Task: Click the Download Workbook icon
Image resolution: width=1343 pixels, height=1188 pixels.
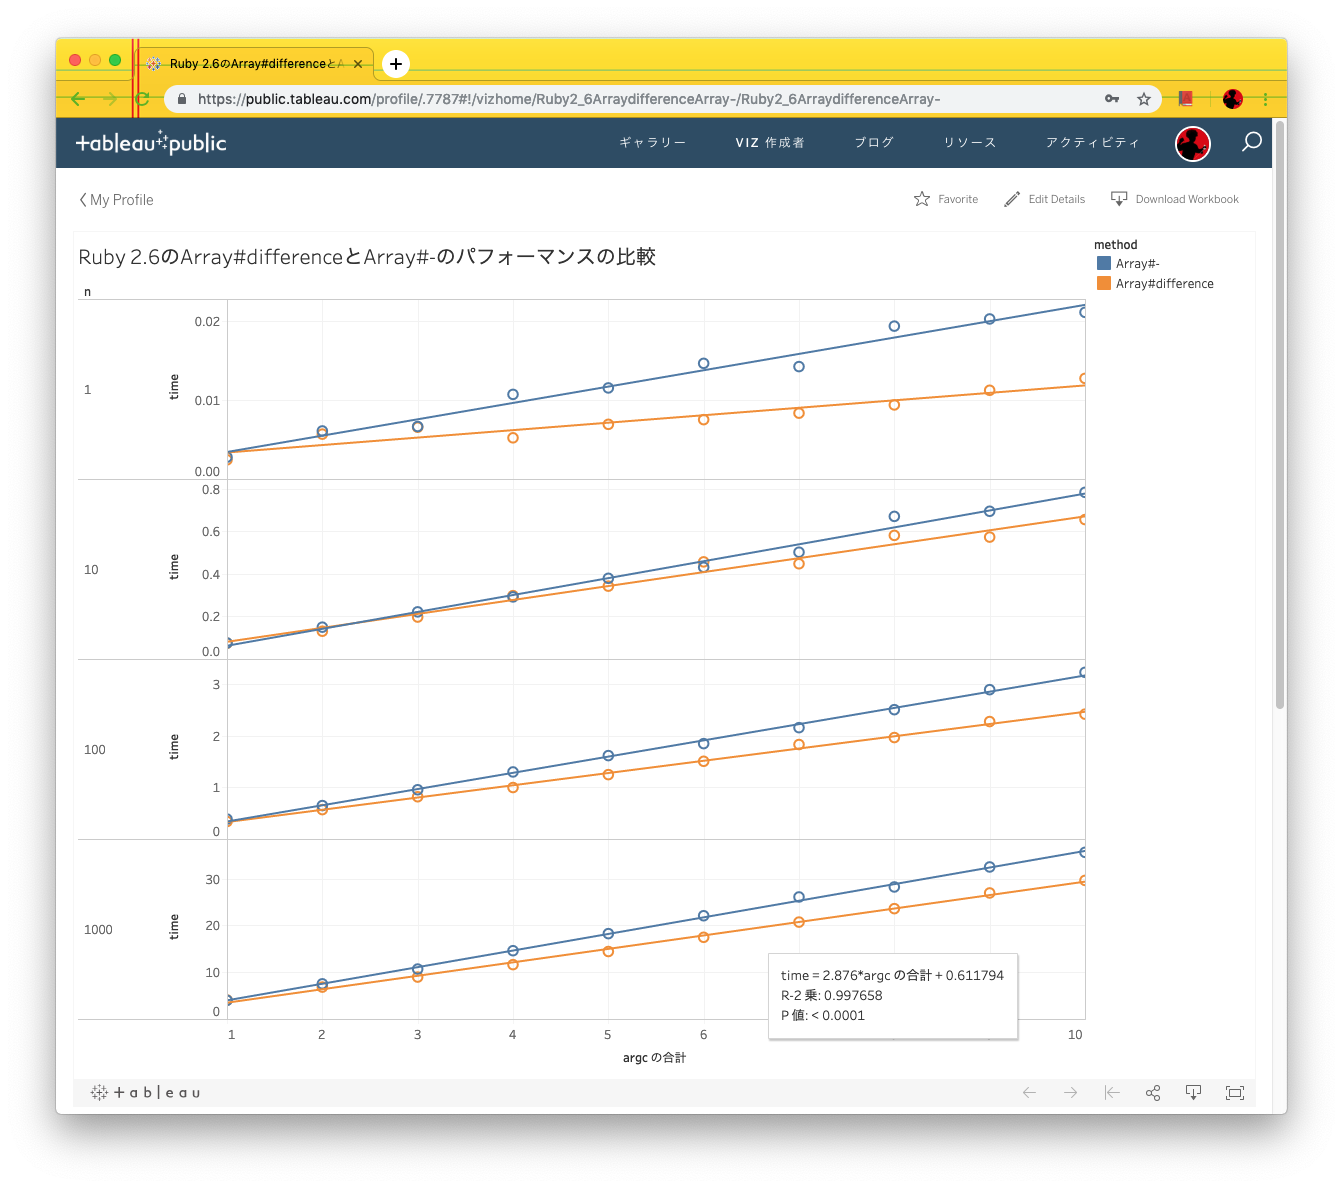Action: (x=1120, y=198)
